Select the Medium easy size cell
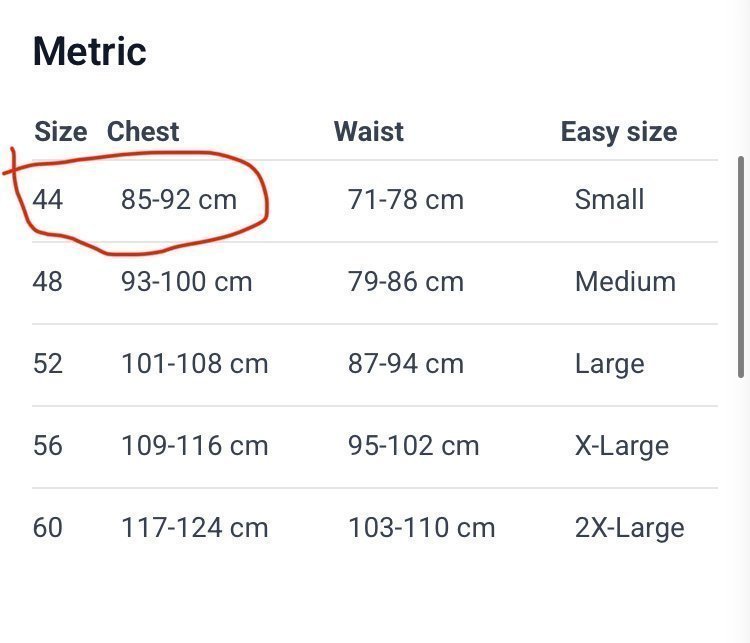750x643 pixels. click(x=626, y=281)
